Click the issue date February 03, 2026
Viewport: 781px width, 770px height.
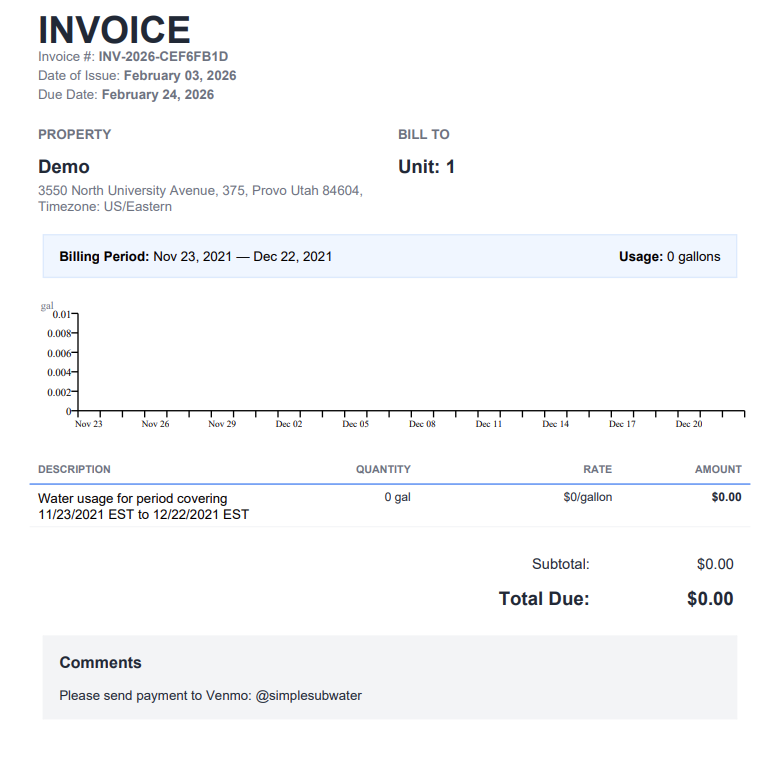[180, 76]
